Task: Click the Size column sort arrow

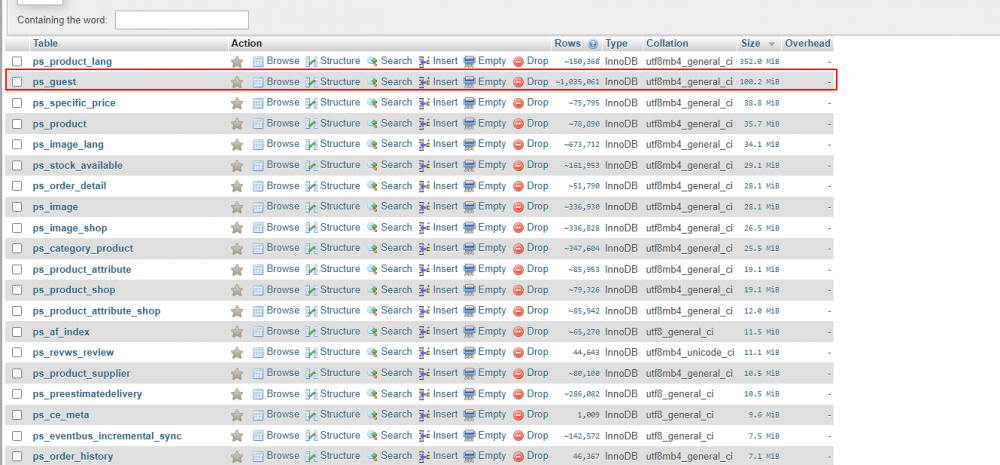Action: tap(772, 44)
